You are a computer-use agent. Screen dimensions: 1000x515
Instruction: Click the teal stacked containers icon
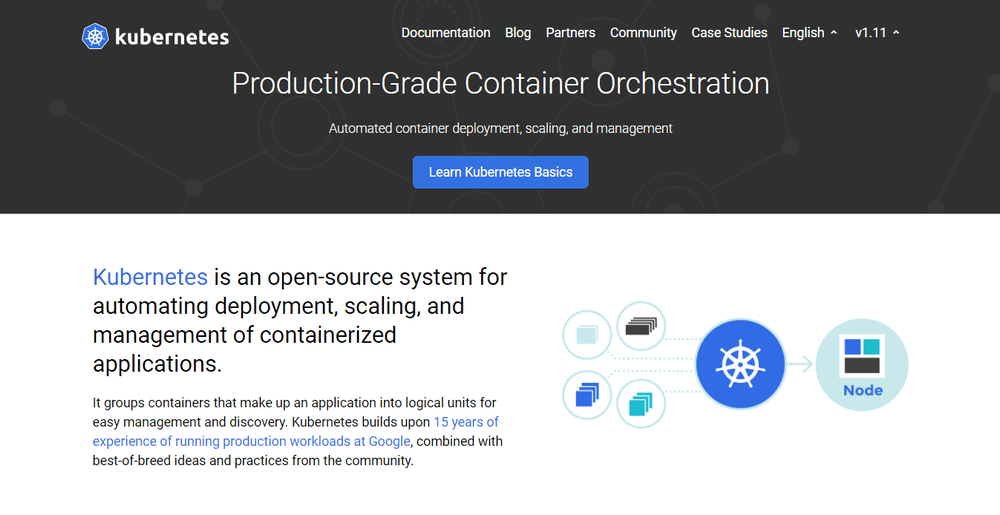641,403
